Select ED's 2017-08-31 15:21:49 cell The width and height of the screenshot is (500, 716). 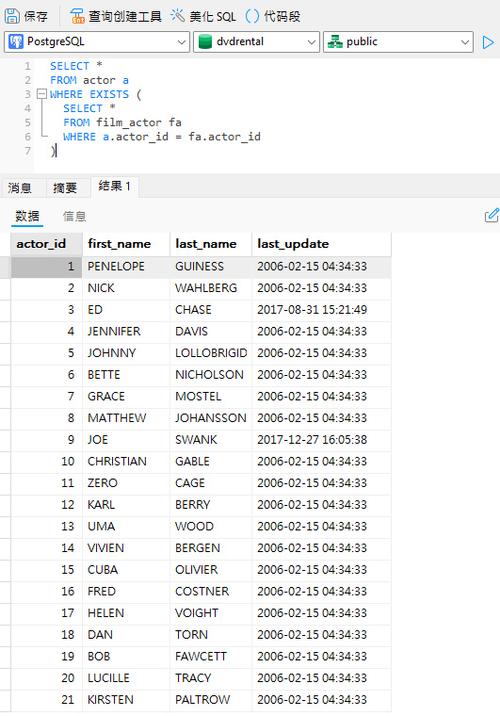(x=321, y=310)
